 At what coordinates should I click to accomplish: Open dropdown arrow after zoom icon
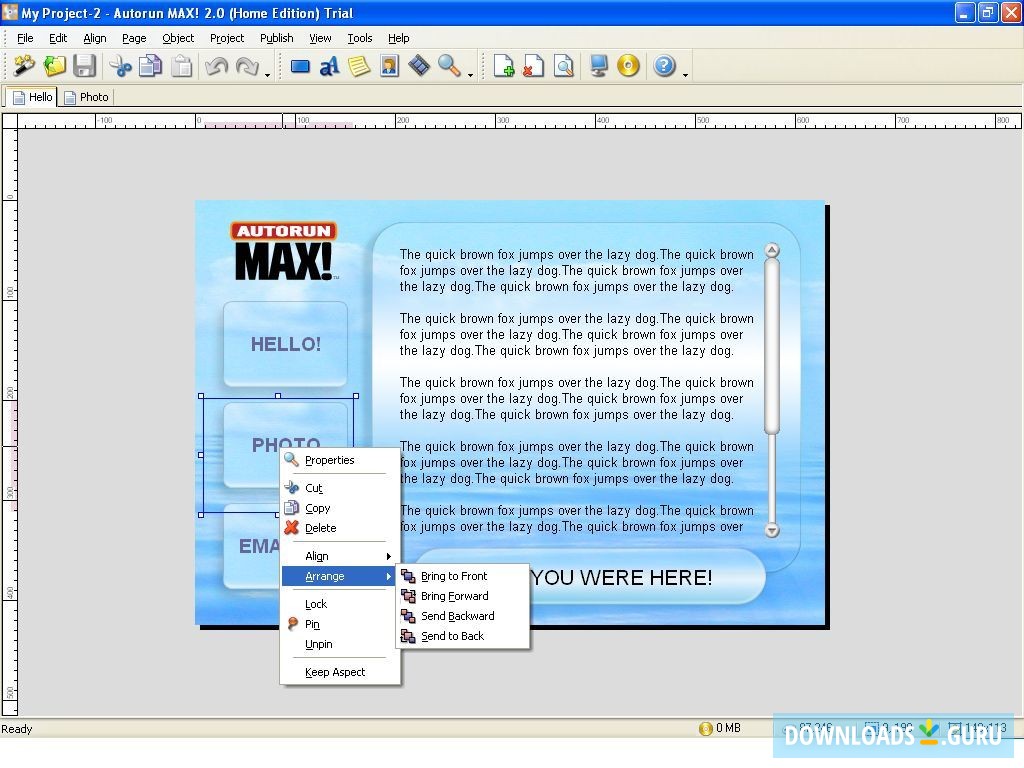[470, 74]
